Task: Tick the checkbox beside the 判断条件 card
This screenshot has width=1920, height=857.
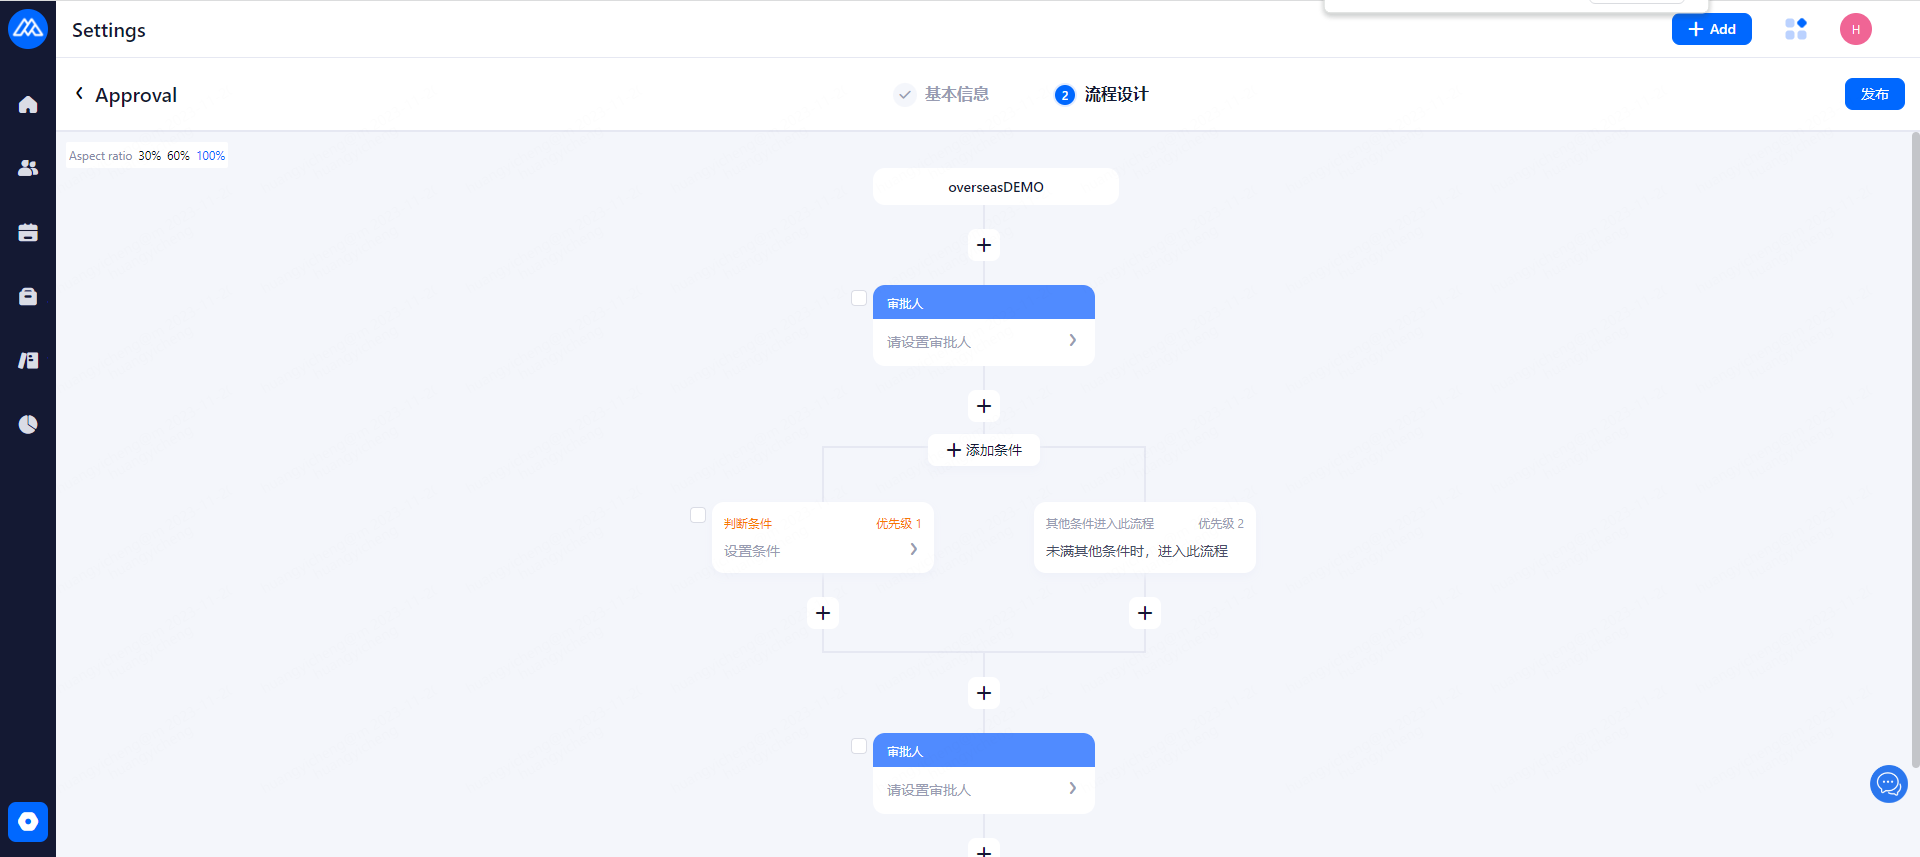Action: point(698,515)
